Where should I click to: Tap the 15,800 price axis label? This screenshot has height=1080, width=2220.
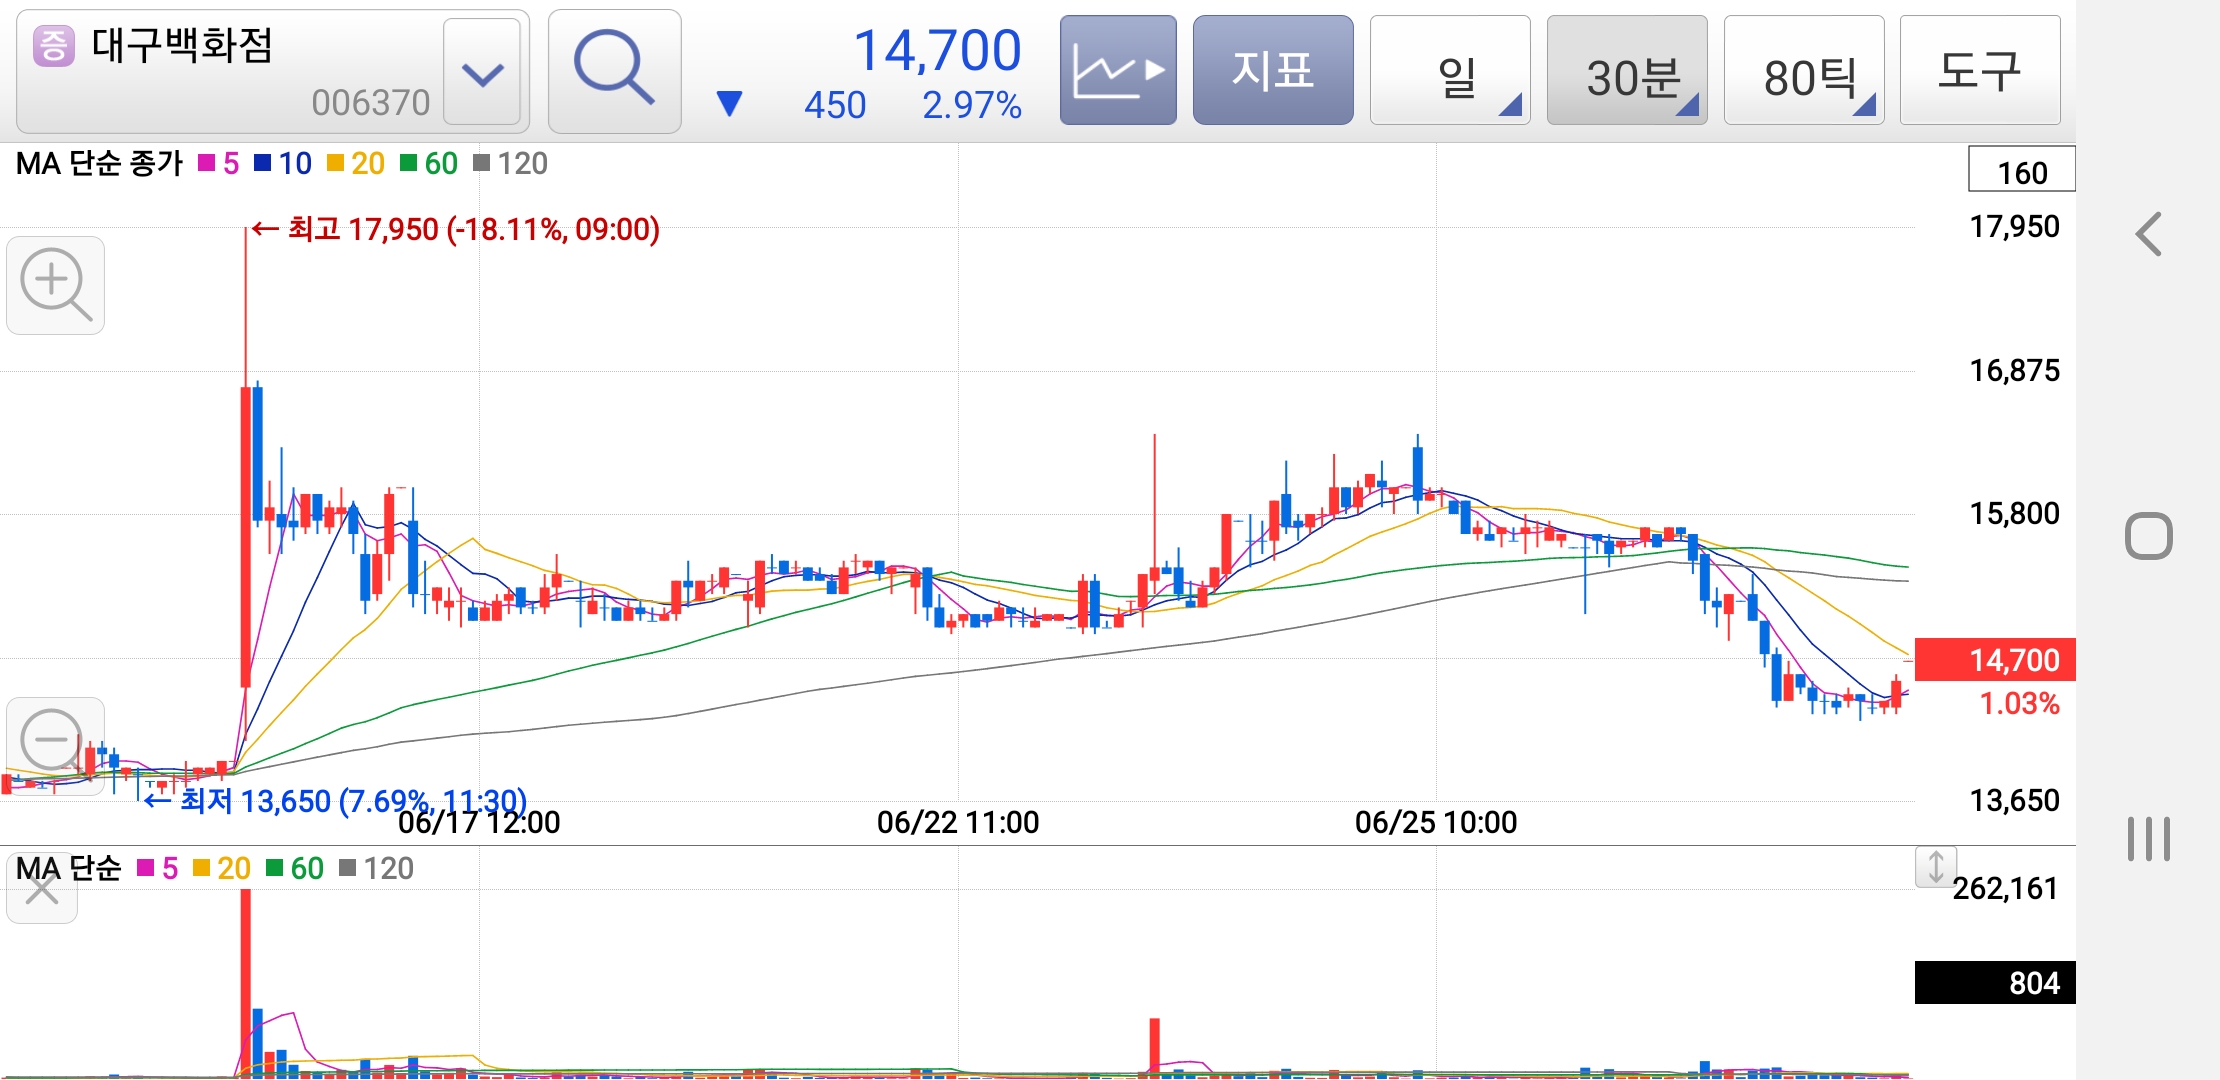click(x=2015, y=514)
